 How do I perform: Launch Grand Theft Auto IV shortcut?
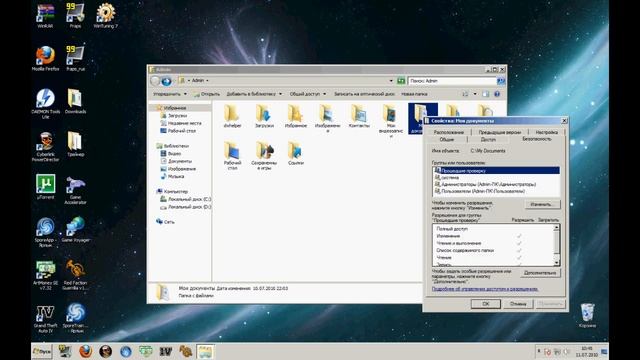click(x=45, y=319)
